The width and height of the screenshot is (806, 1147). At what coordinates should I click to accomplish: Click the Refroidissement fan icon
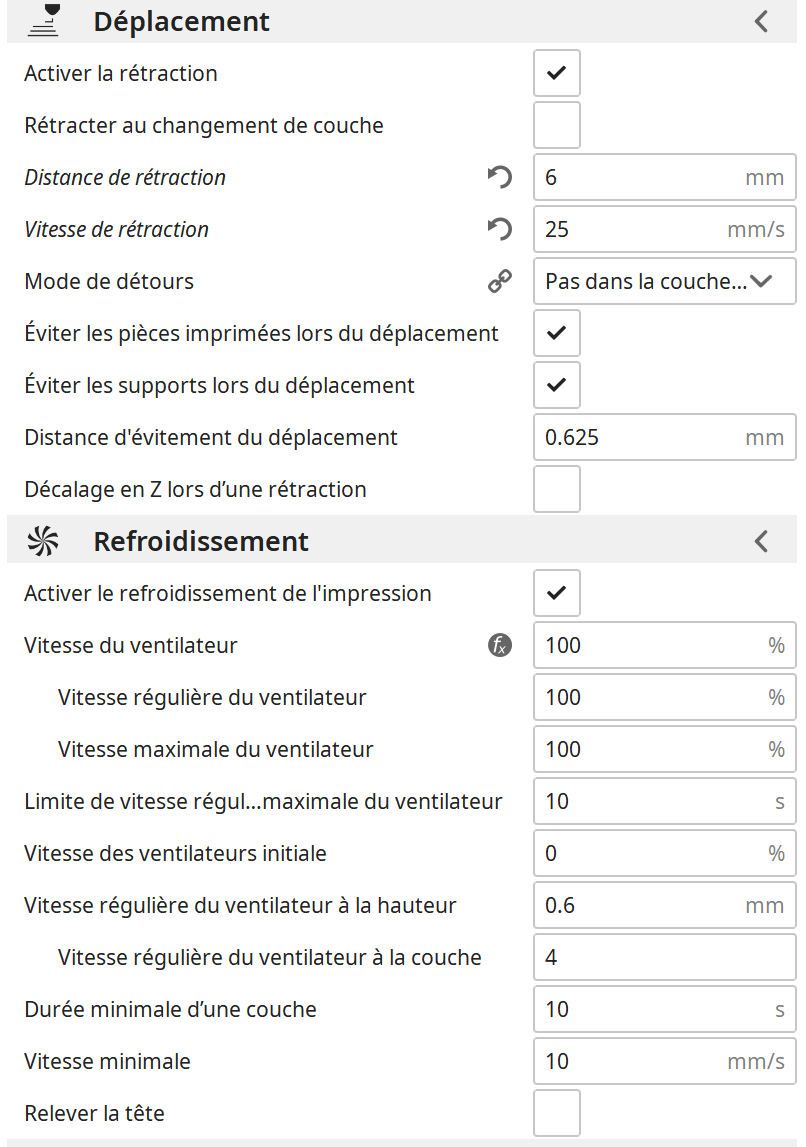(x=43, y=541)
